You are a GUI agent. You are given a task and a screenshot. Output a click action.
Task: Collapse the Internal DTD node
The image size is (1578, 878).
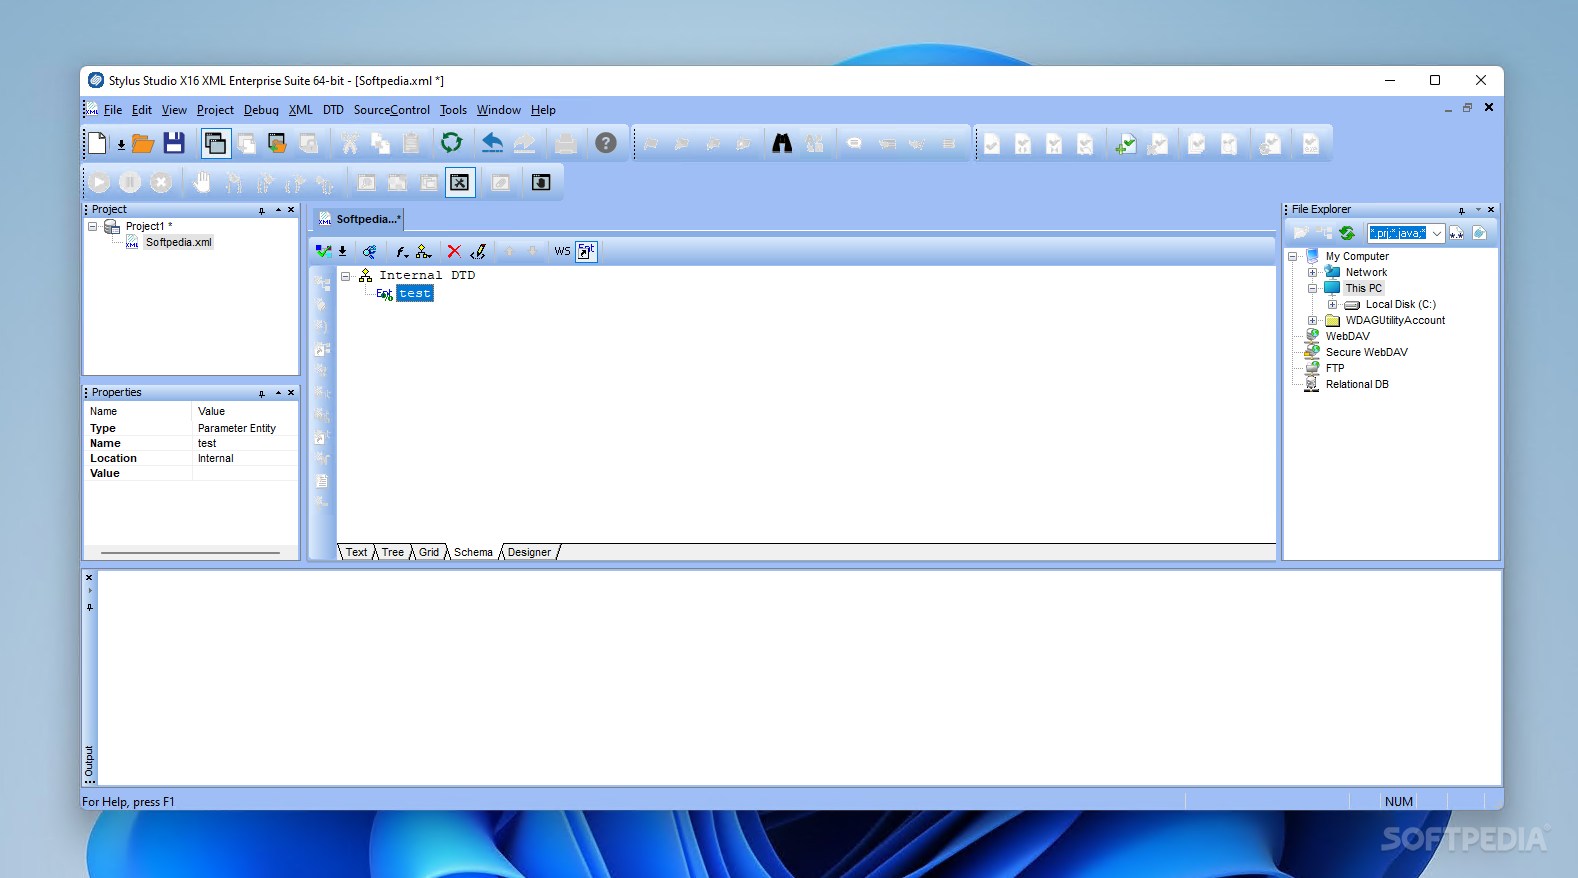[x=346, y=276]
